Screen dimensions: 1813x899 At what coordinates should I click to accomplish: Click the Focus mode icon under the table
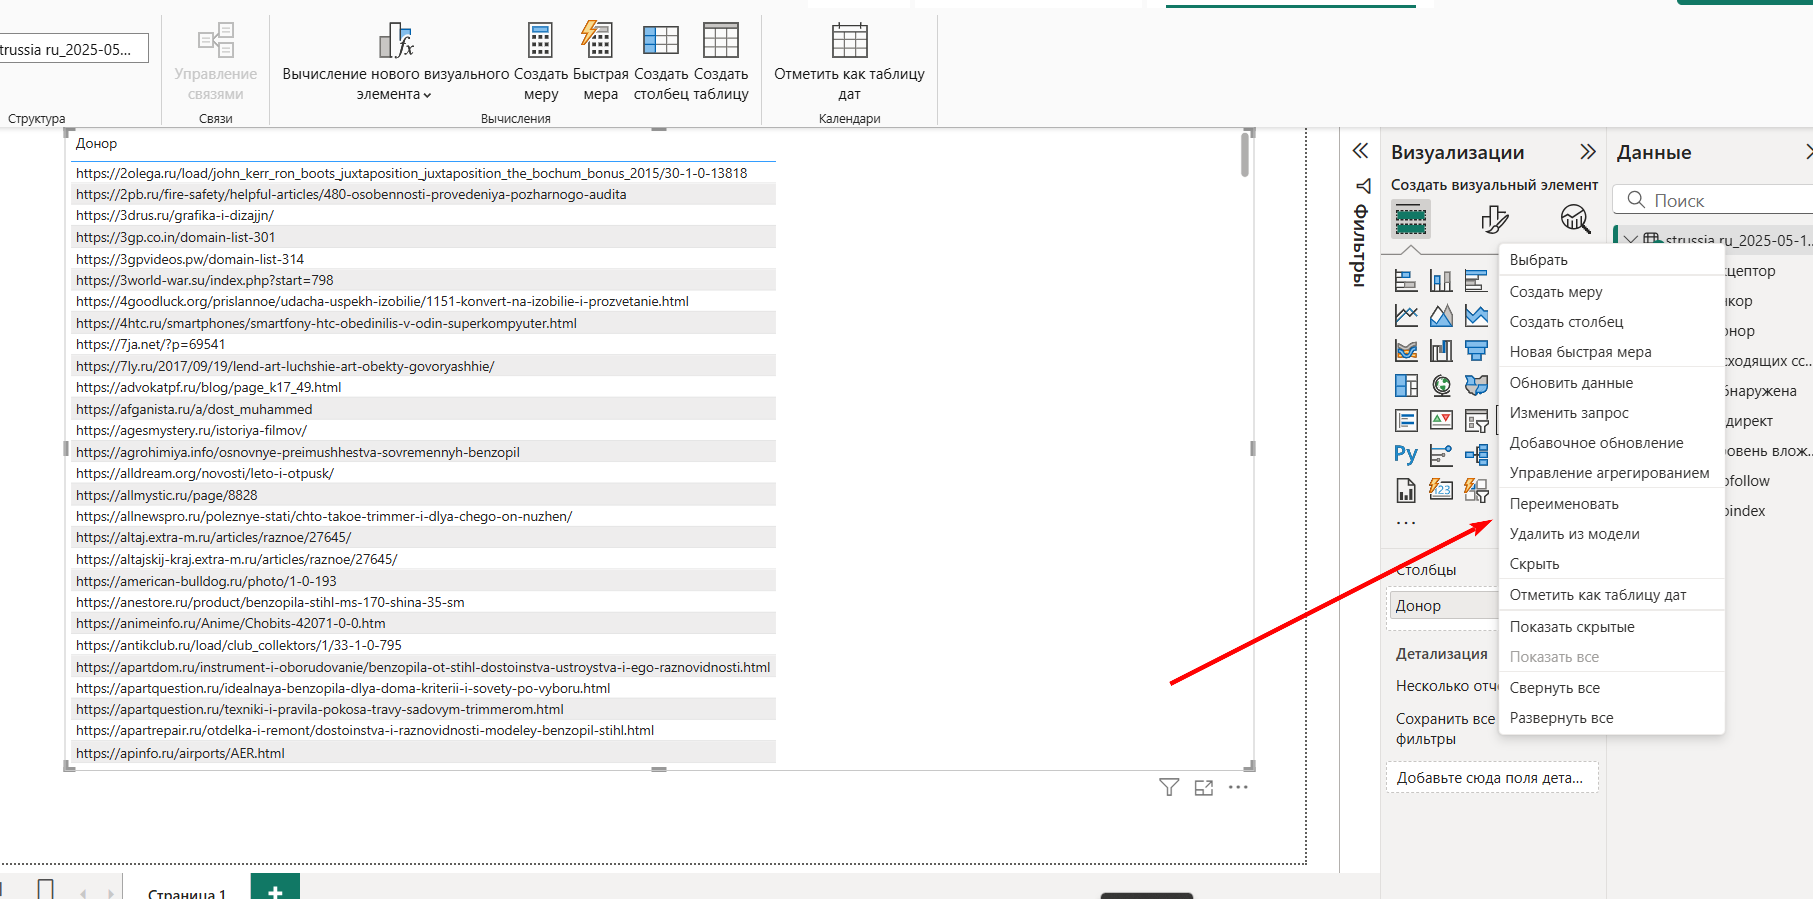tap(1204, 788)
